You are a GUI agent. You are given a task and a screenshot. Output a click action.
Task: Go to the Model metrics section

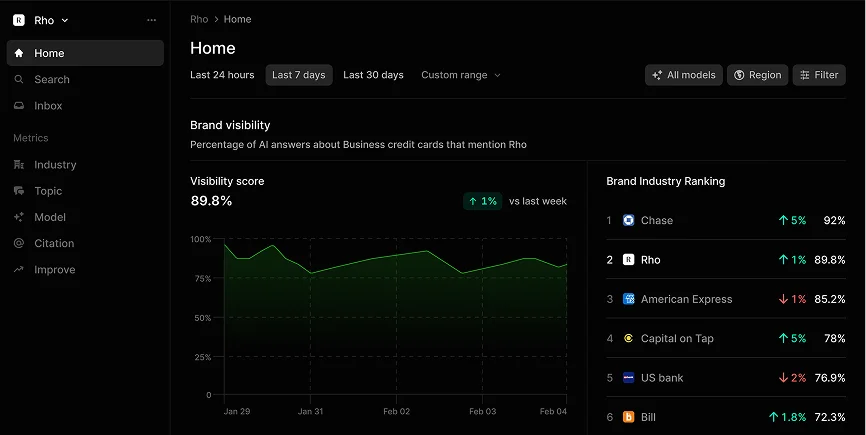click(49, 217)
